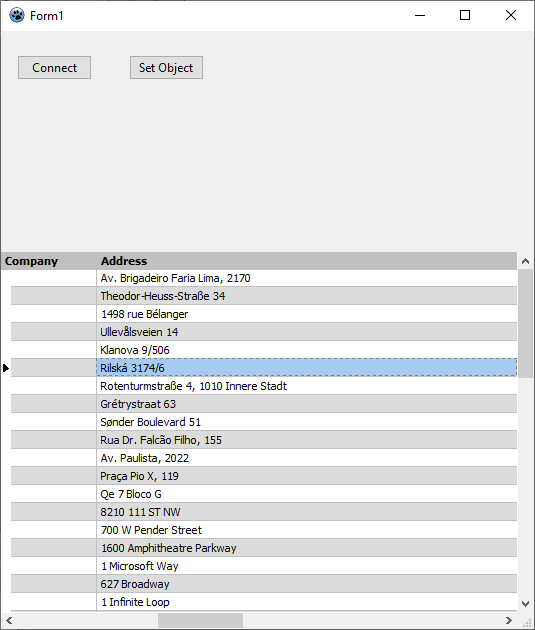This screenshot has width=535, height=630.
Task: Click the Set Object button
Action: [x=166, y=68]
